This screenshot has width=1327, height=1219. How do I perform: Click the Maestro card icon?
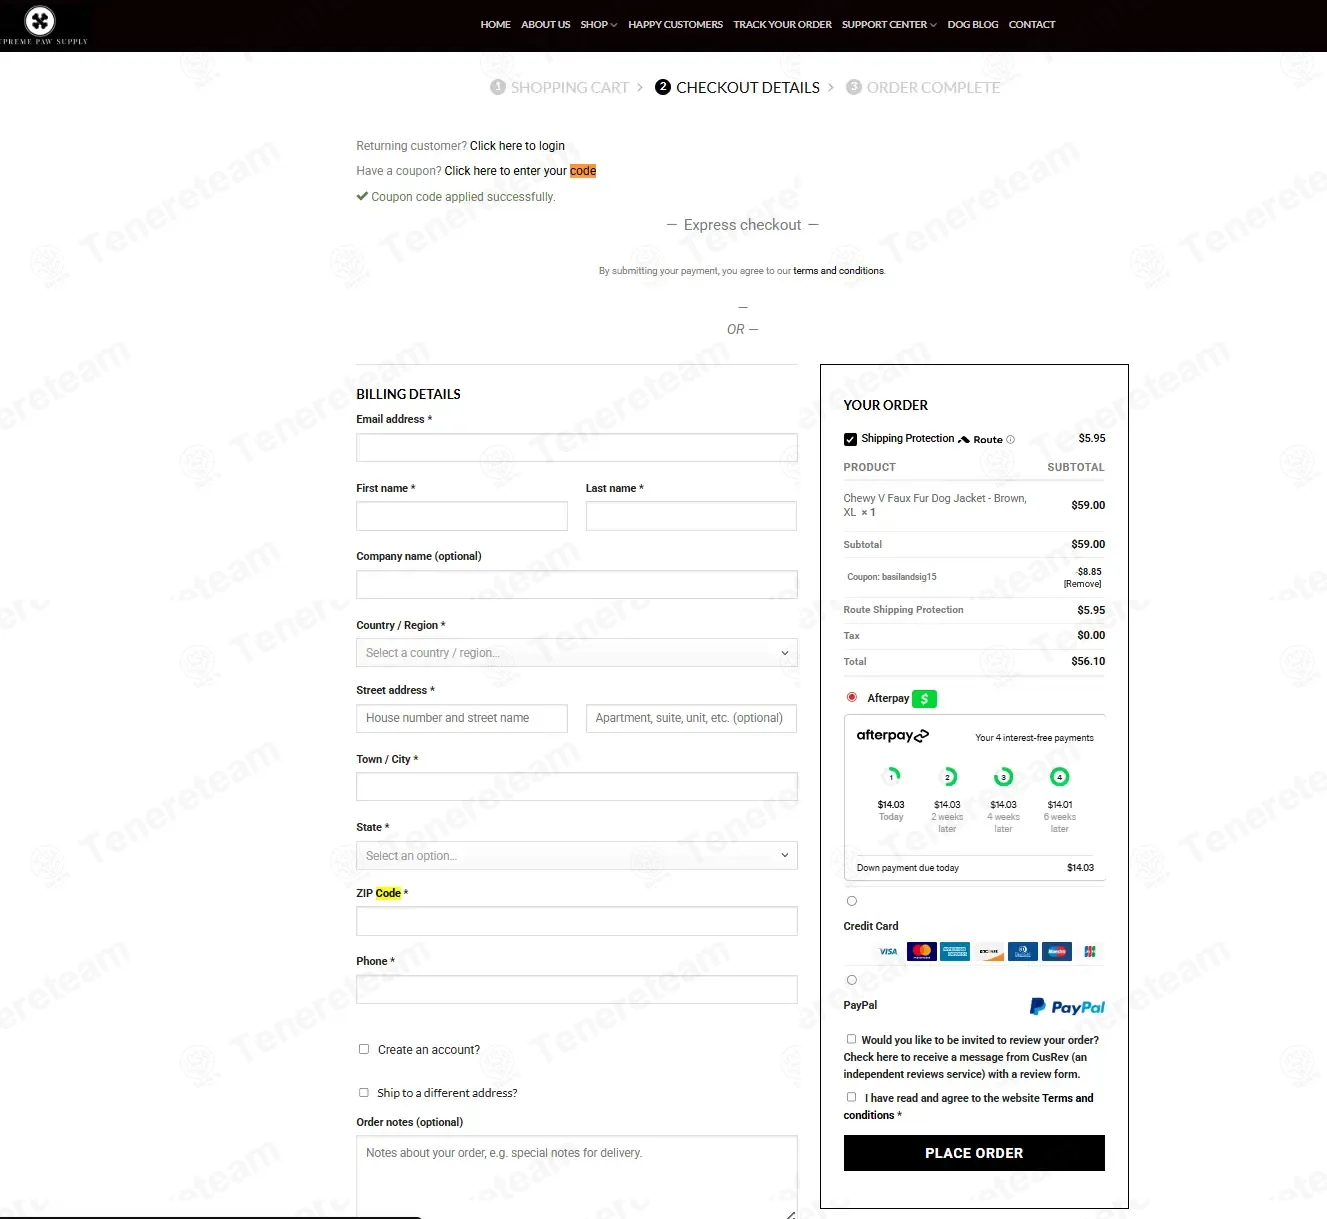[x=1057, y=951]
